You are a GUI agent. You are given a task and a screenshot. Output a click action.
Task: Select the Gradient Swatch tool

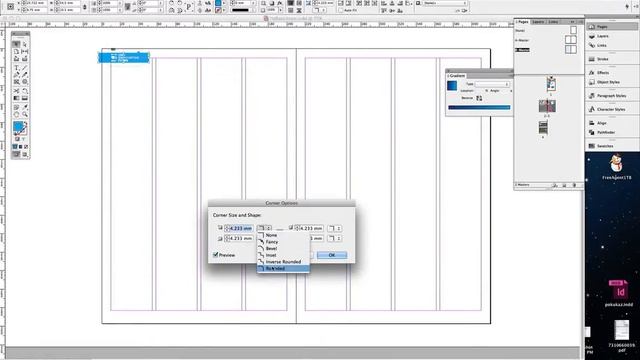16,98
